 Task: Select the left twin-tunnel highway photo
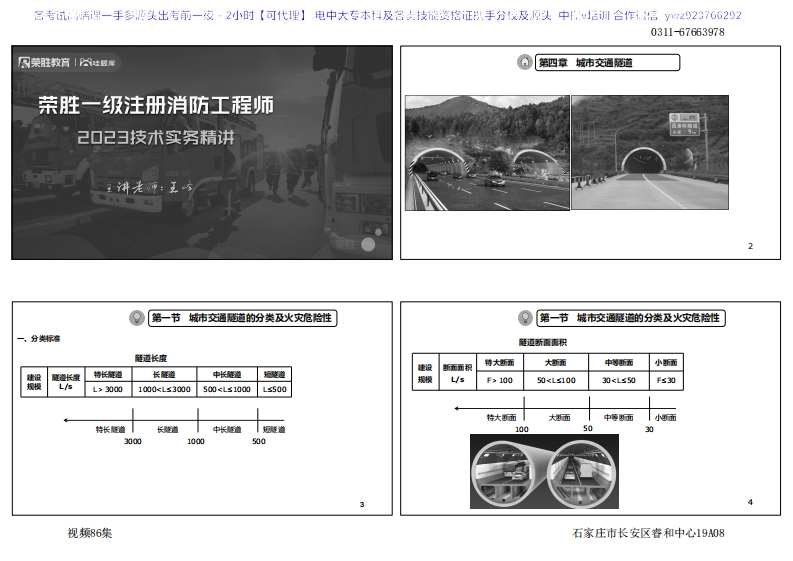pos(487,152)
